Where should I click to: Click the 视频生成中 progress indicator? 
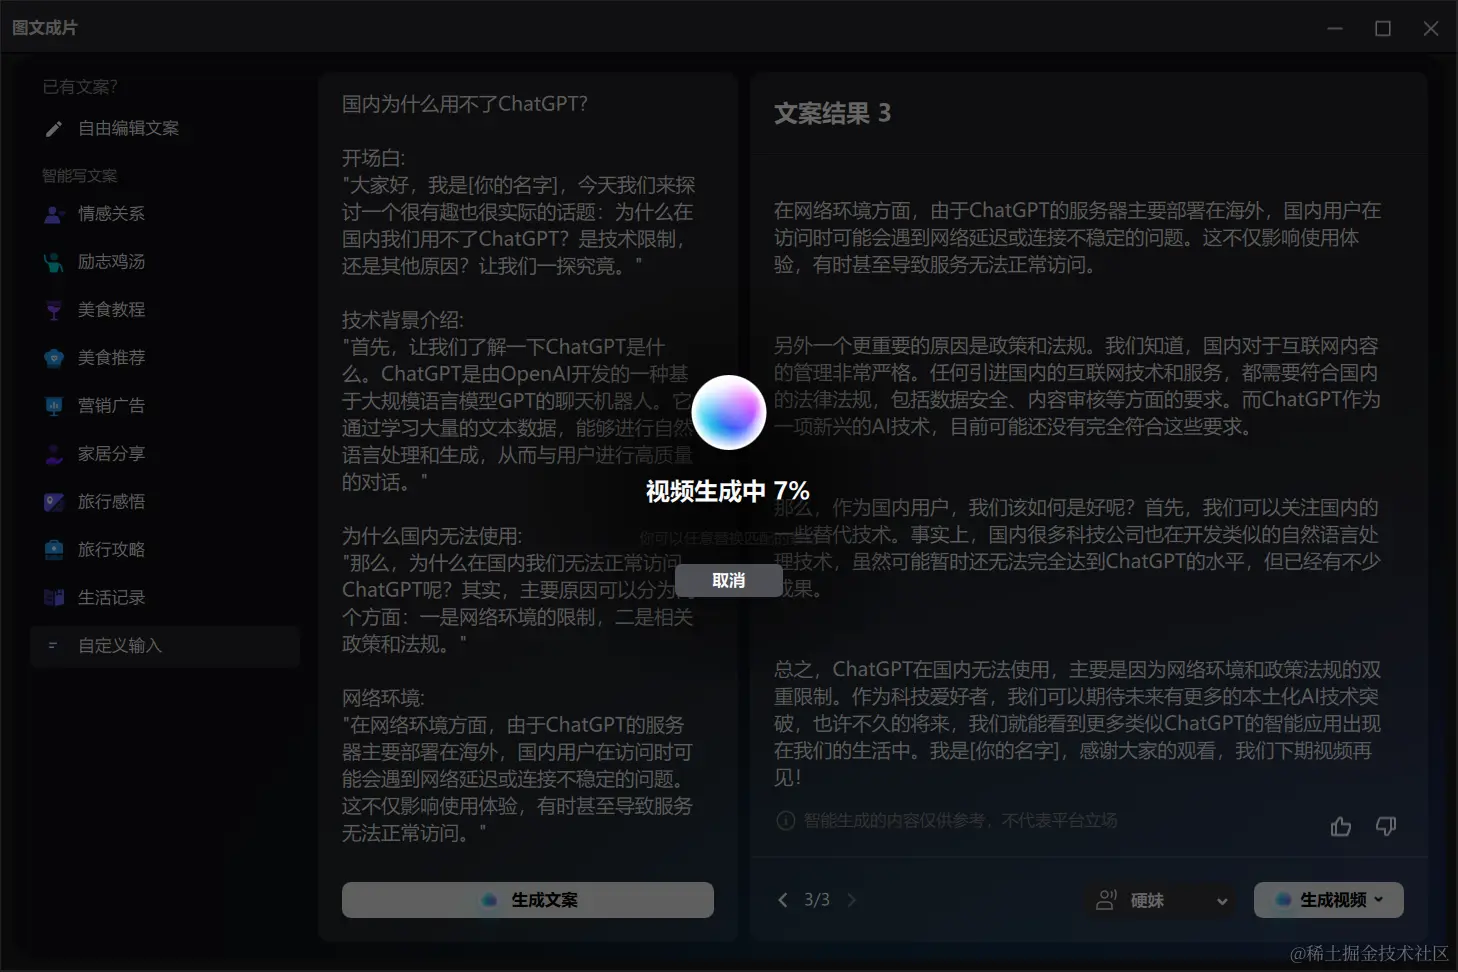729,491
